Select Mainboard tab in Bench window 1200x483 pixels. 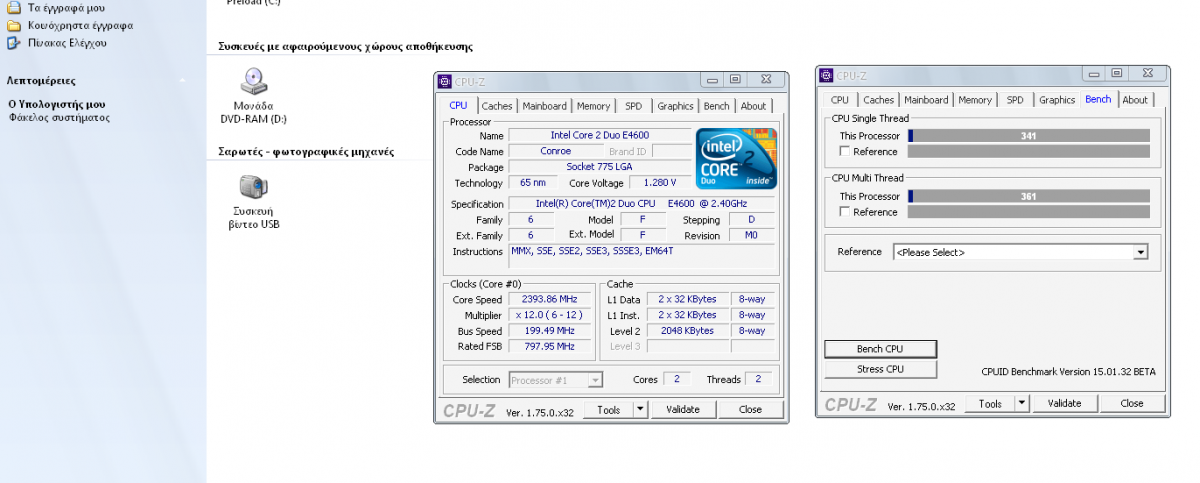(x=926, y=100)
